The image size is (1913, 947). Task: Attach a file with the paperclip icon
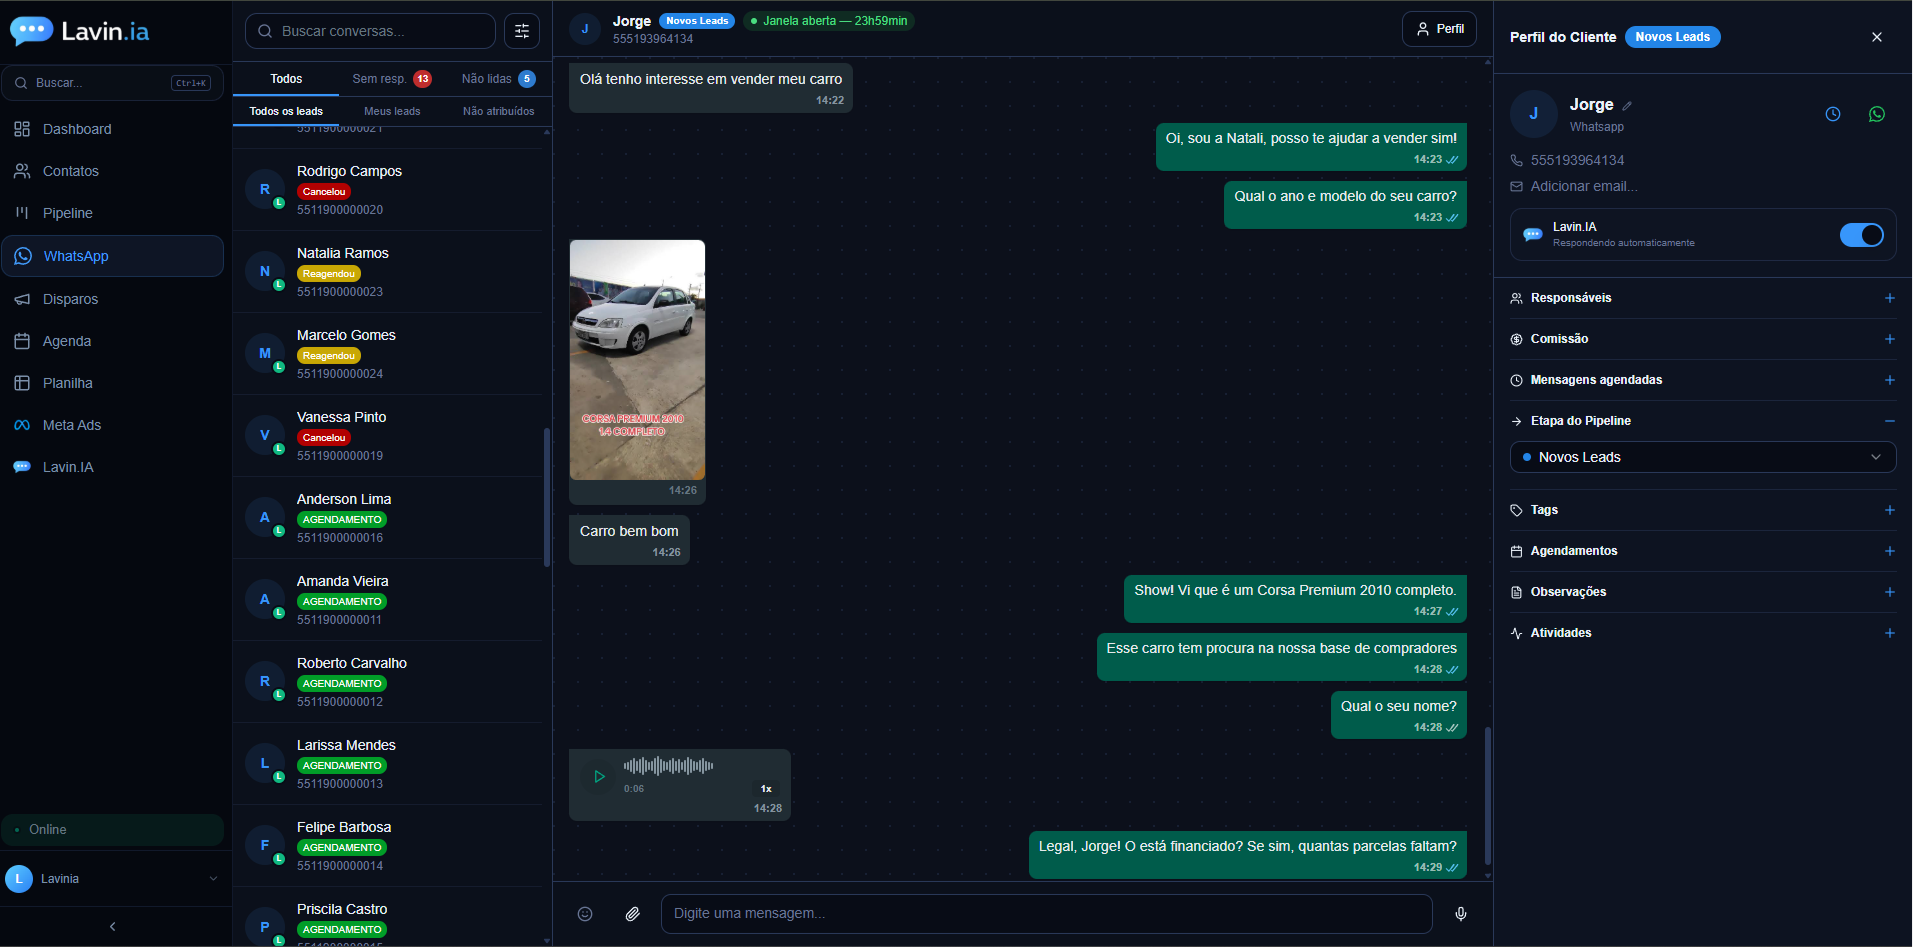pyautogui.click(x=633, y=914)
